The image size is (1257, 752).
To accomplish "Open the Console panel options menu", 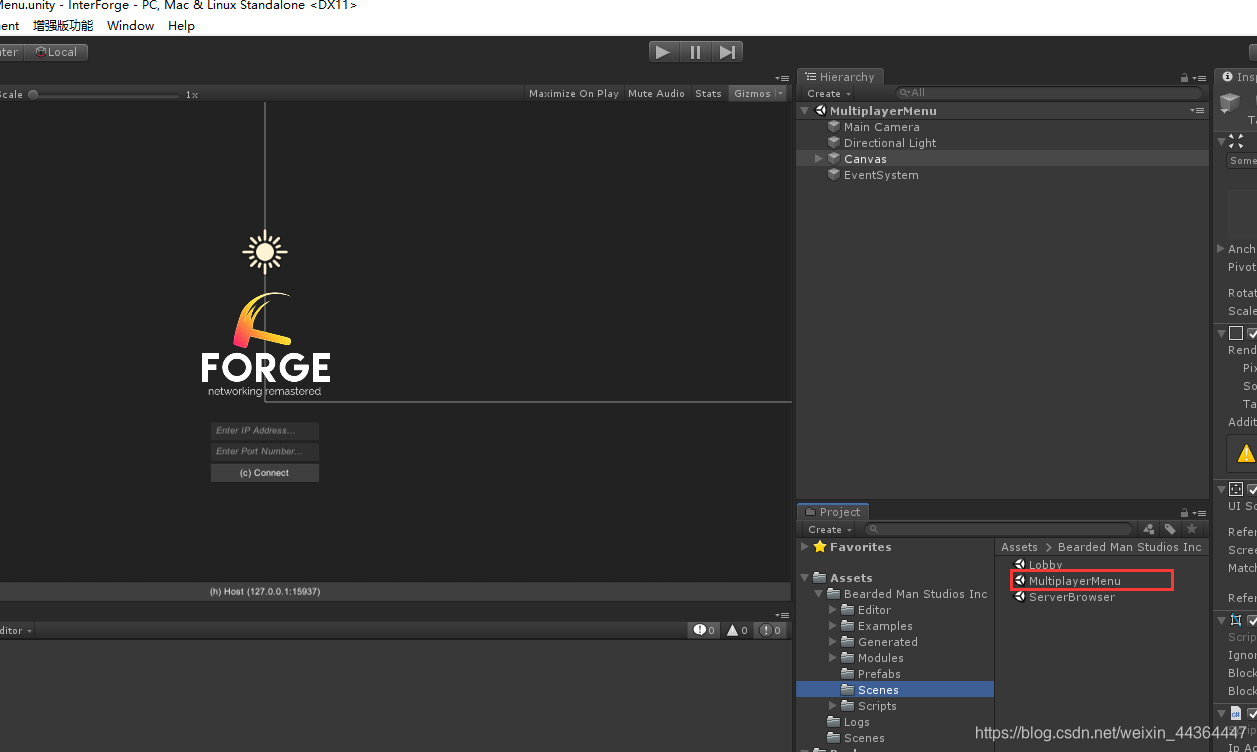I will (x=783, y=615).
